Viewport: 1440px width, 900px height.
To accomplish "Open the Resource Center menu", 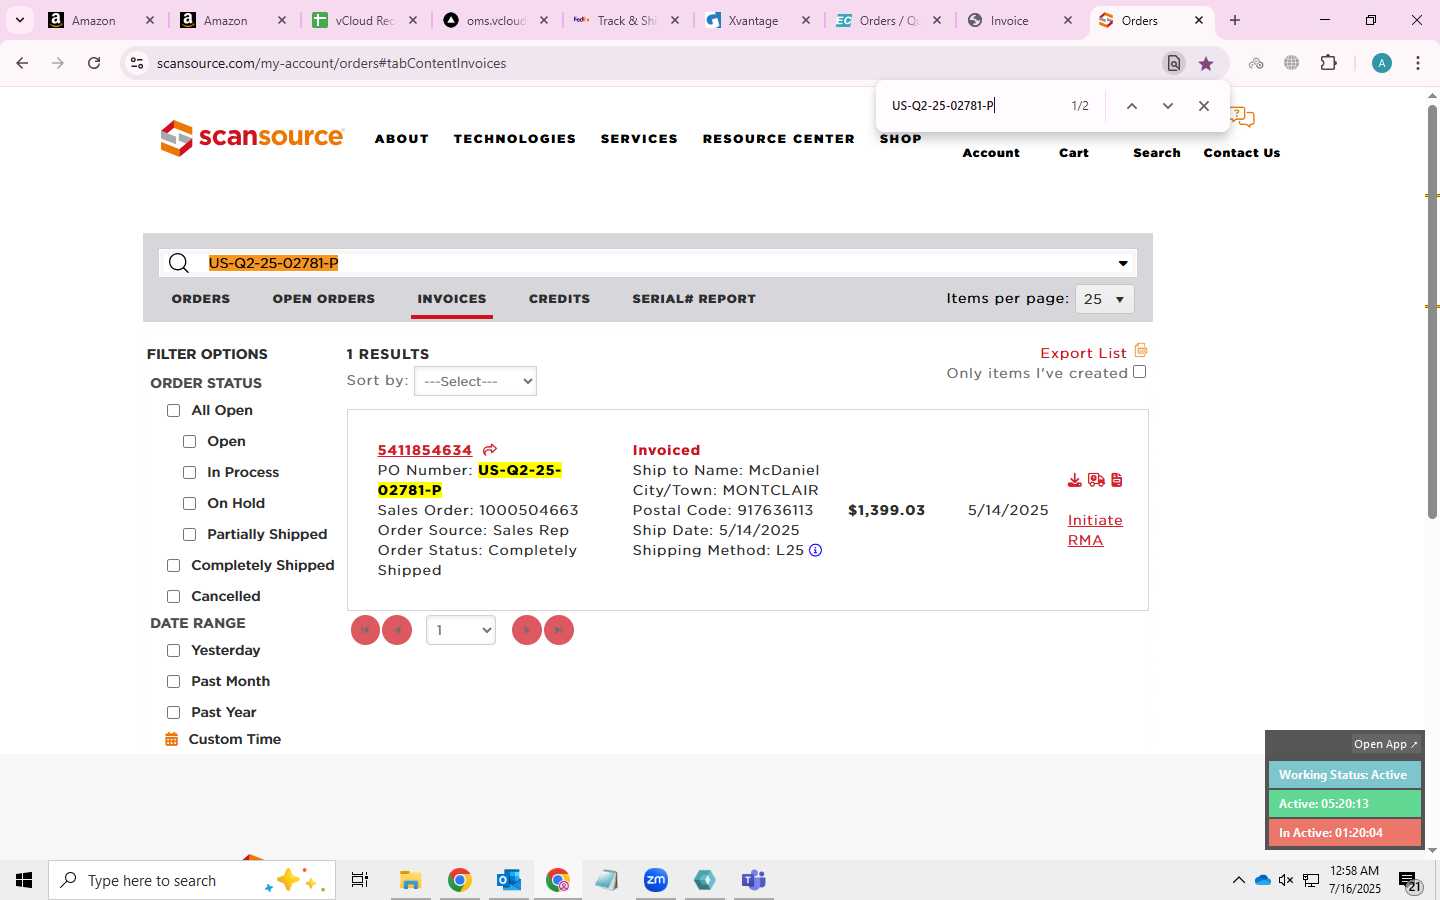I will [779, 139].
